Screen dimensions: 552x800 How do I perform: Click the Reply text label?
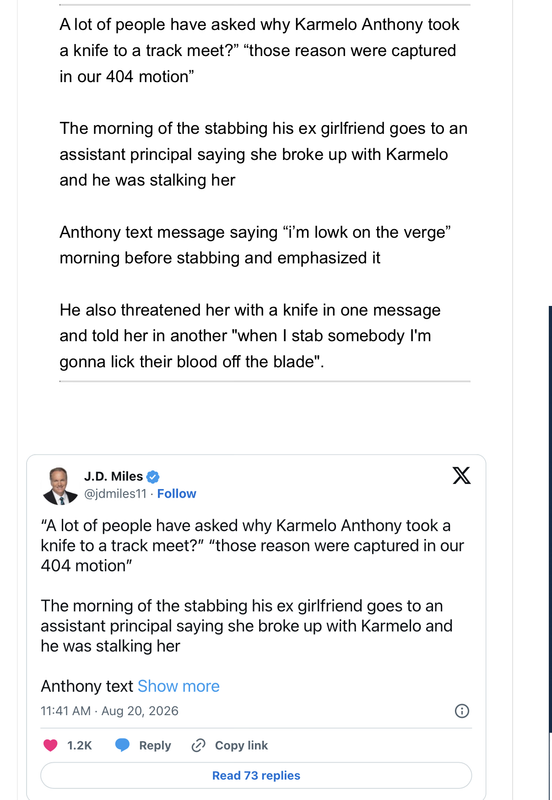click(x=155, y=745)
